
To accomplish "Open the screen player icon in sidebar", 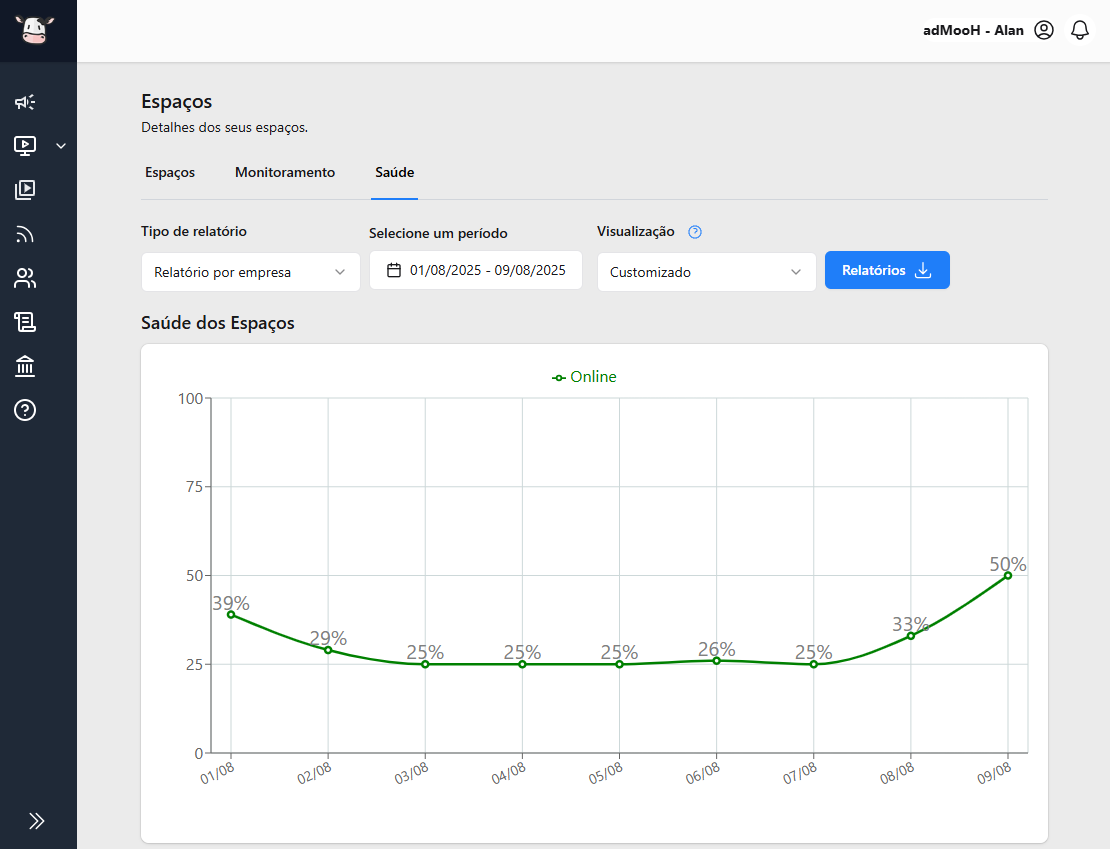I will (25, 146).
